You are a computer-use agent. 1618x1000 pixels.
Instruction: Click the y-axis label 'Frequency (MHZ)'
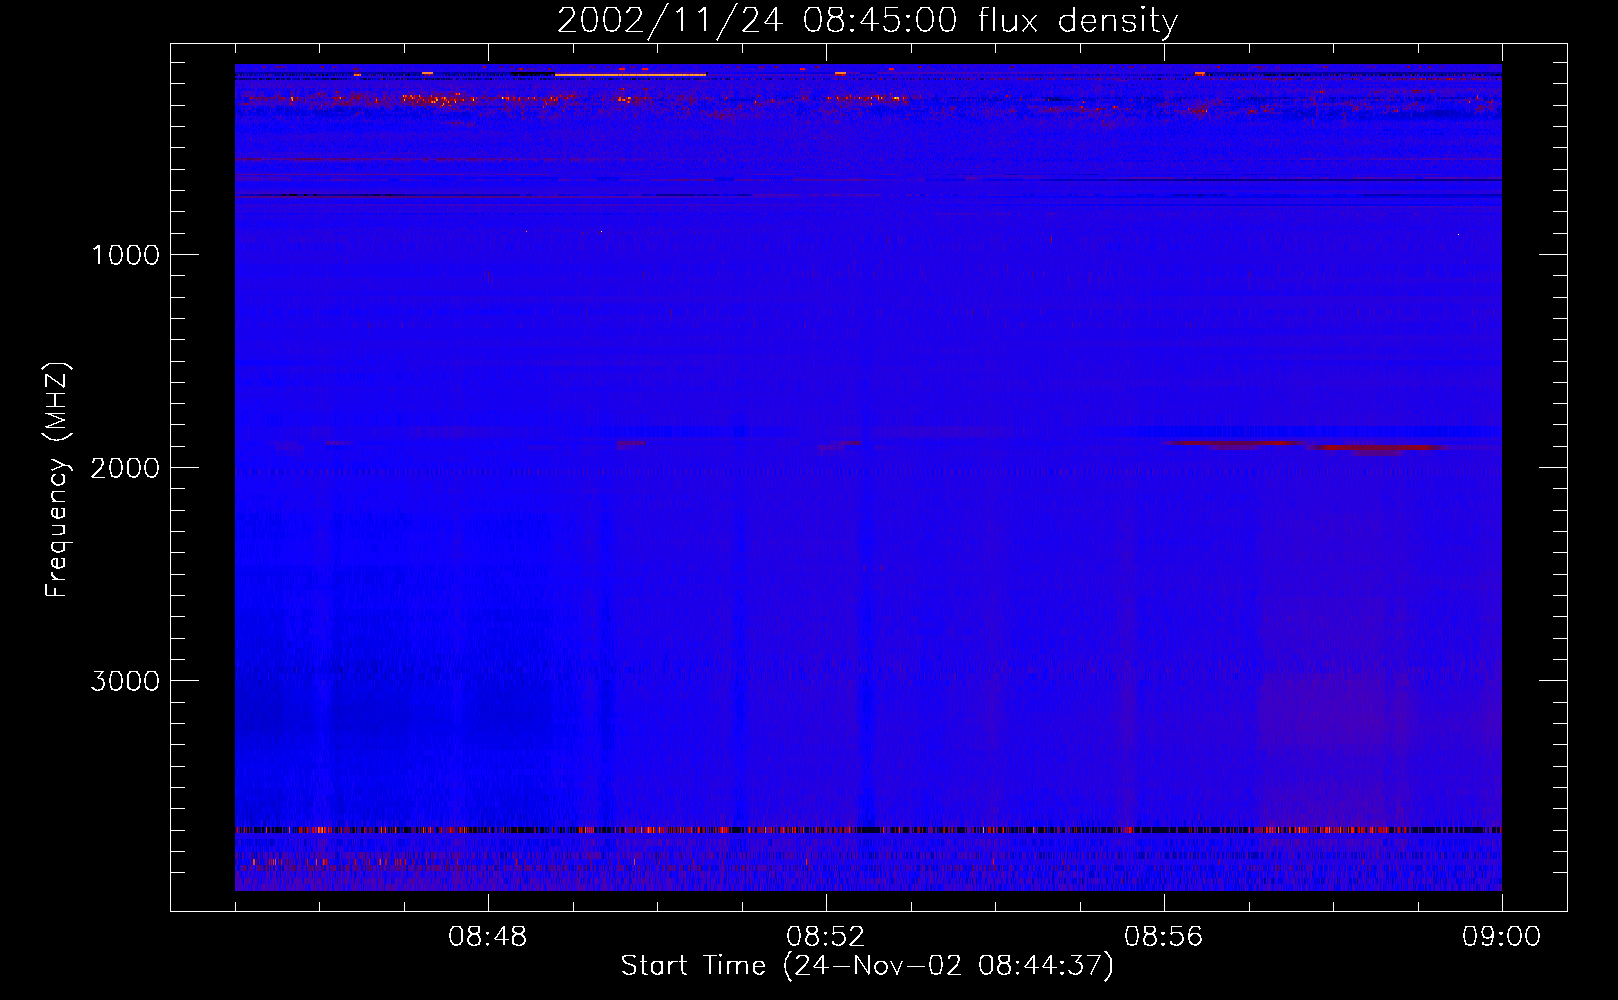click(57, 480)
